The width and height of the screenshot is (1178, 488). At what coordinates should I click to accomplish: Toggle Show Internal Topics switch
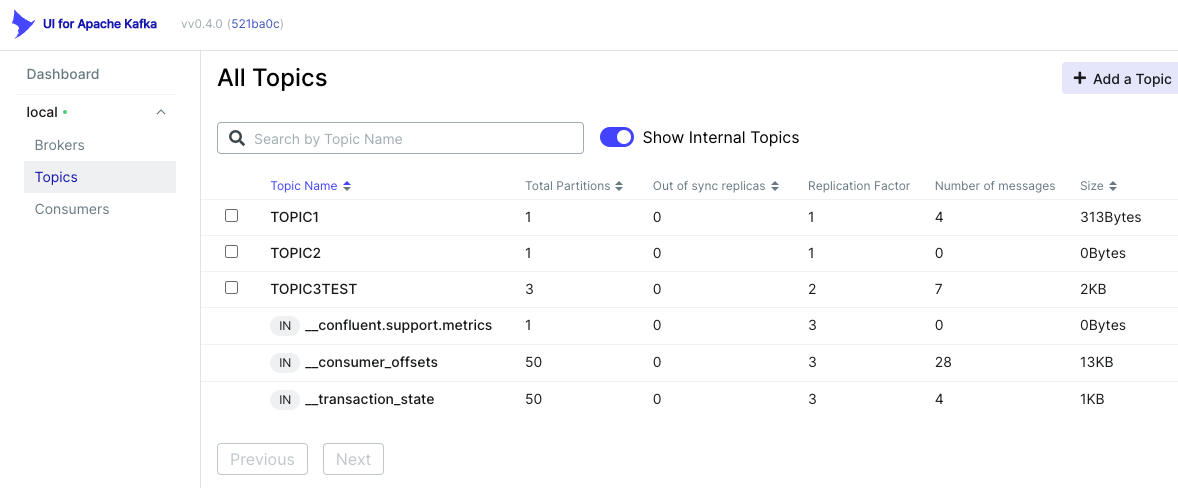tap(617, 137)
